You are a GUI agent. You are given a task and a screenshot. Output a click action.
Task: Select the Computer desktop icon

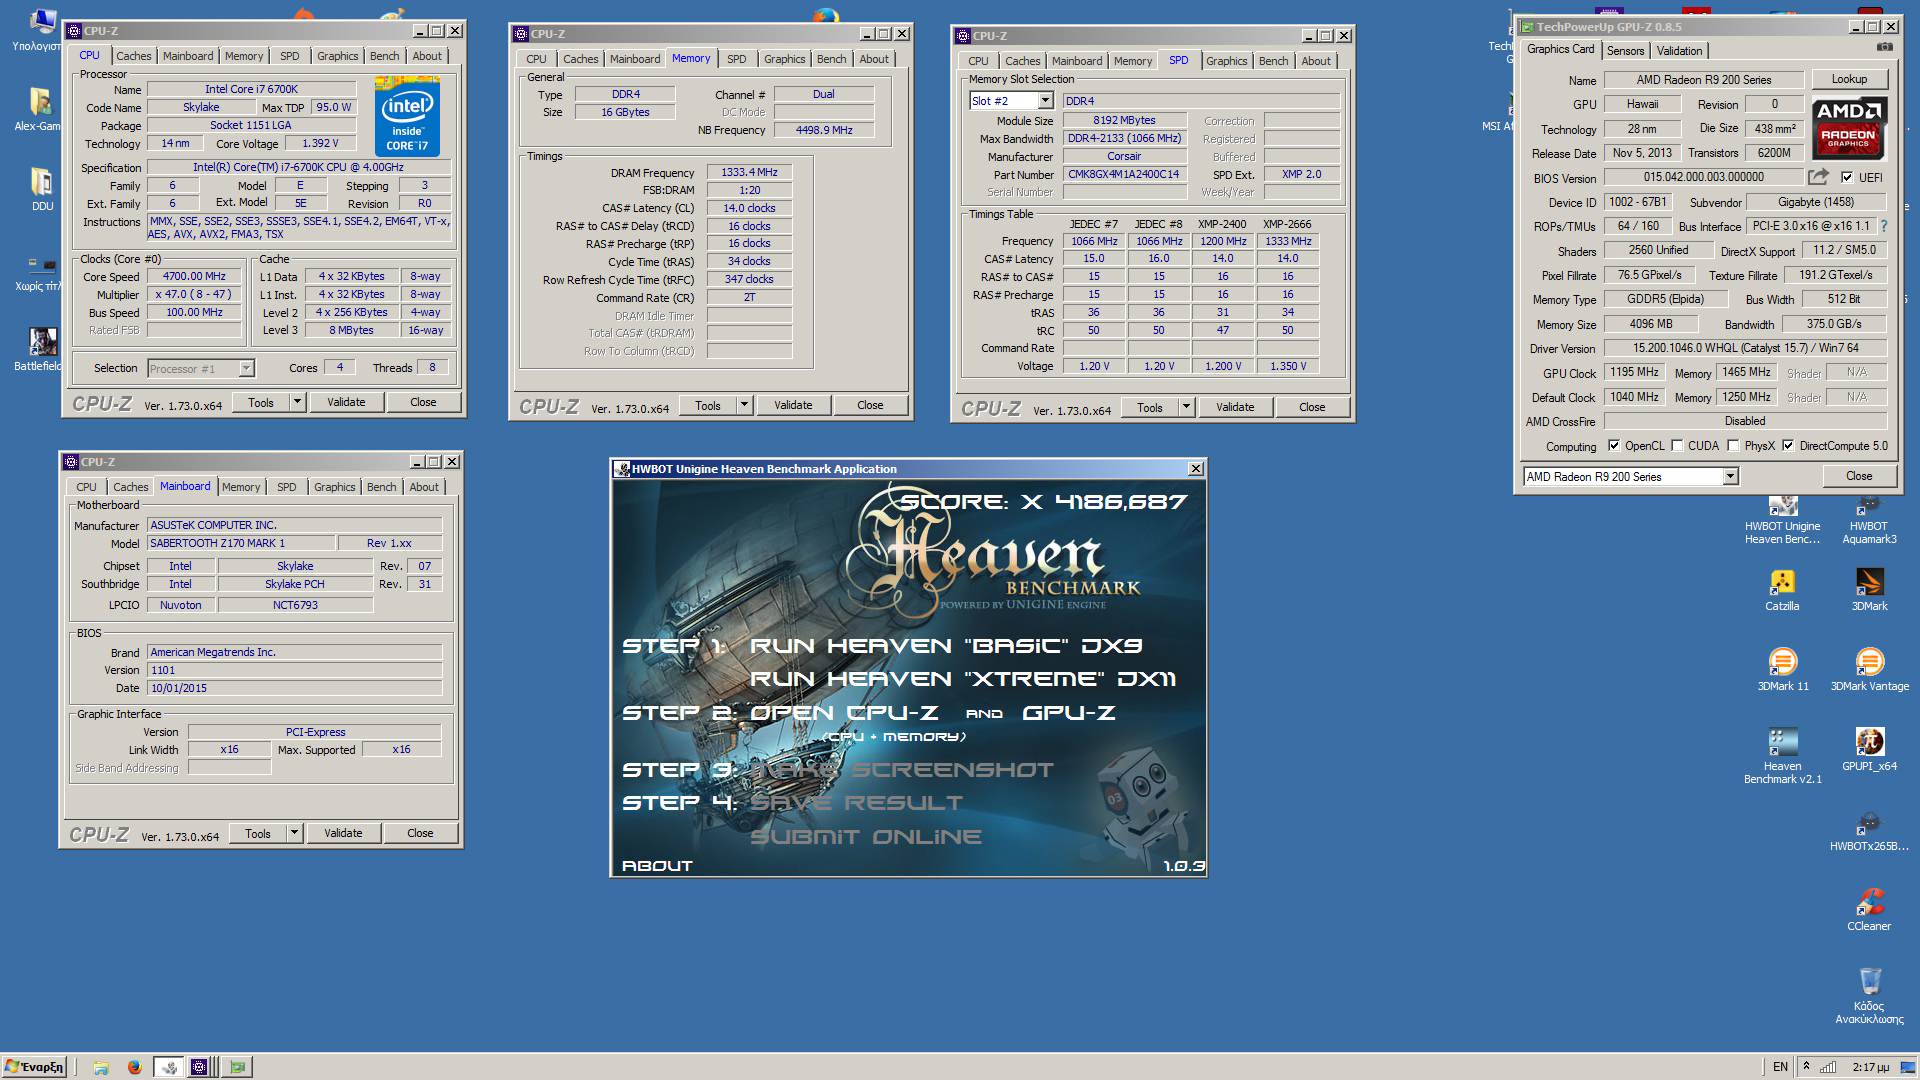37,30
